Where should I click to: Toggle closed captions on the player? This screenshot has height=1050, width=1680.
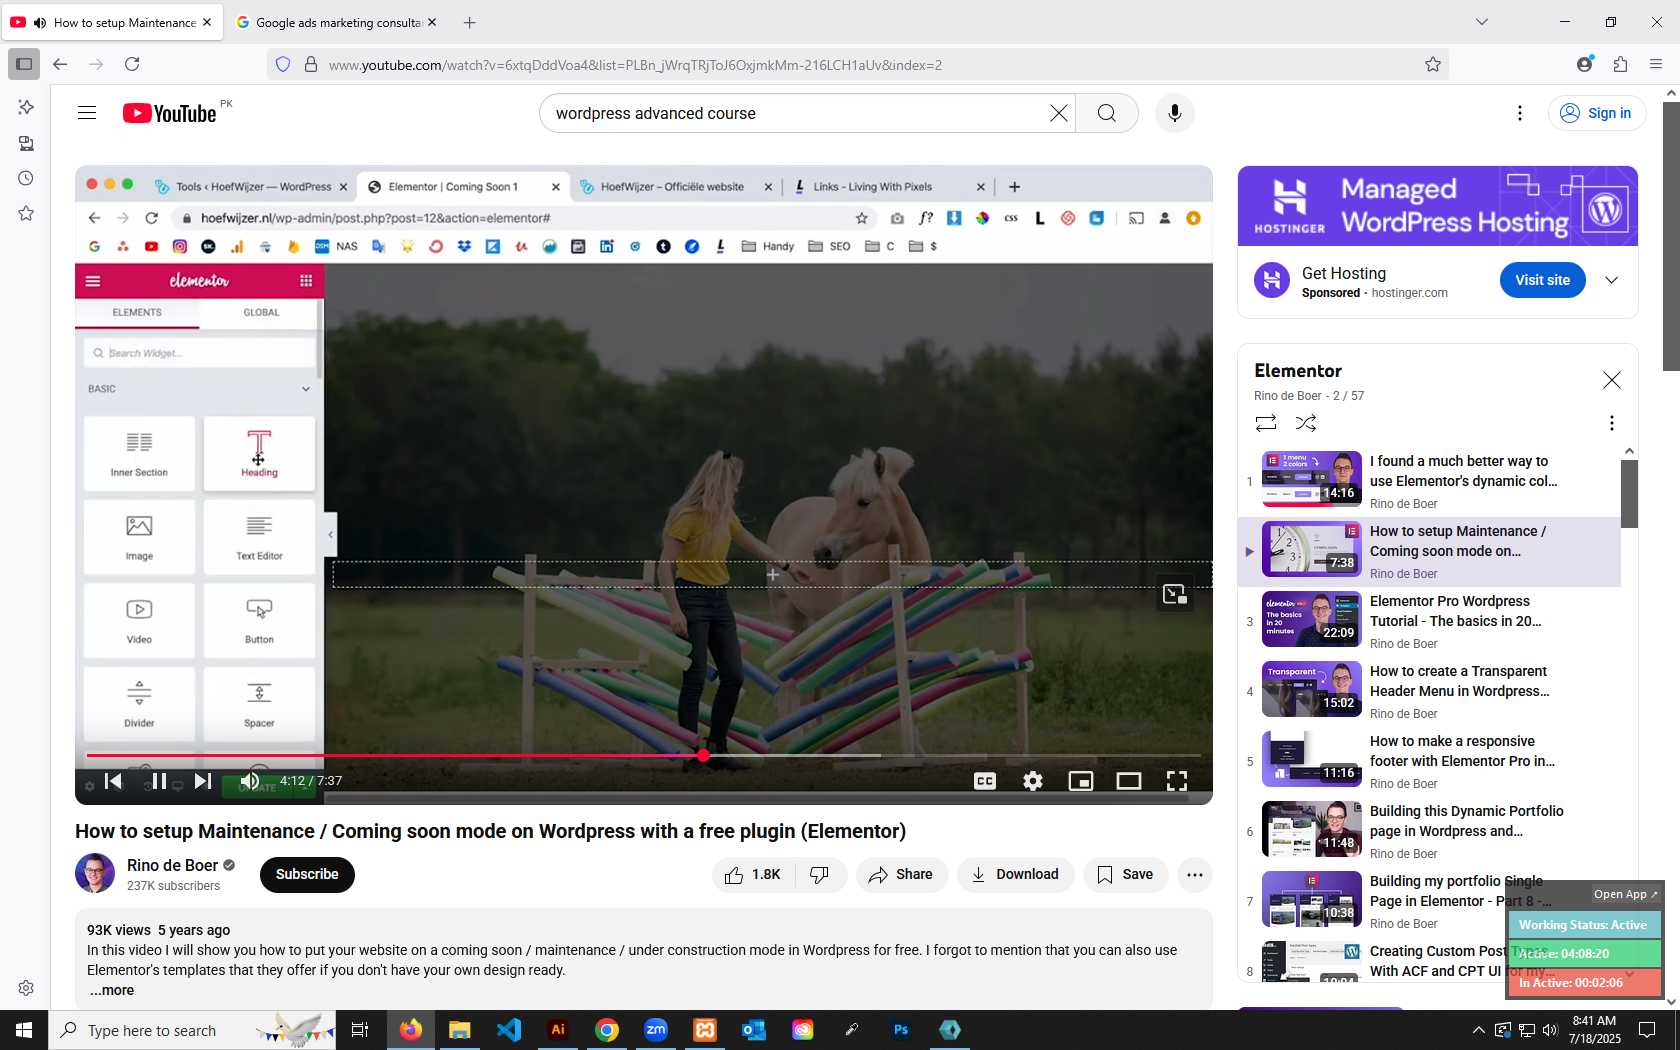tap(985, 781)
